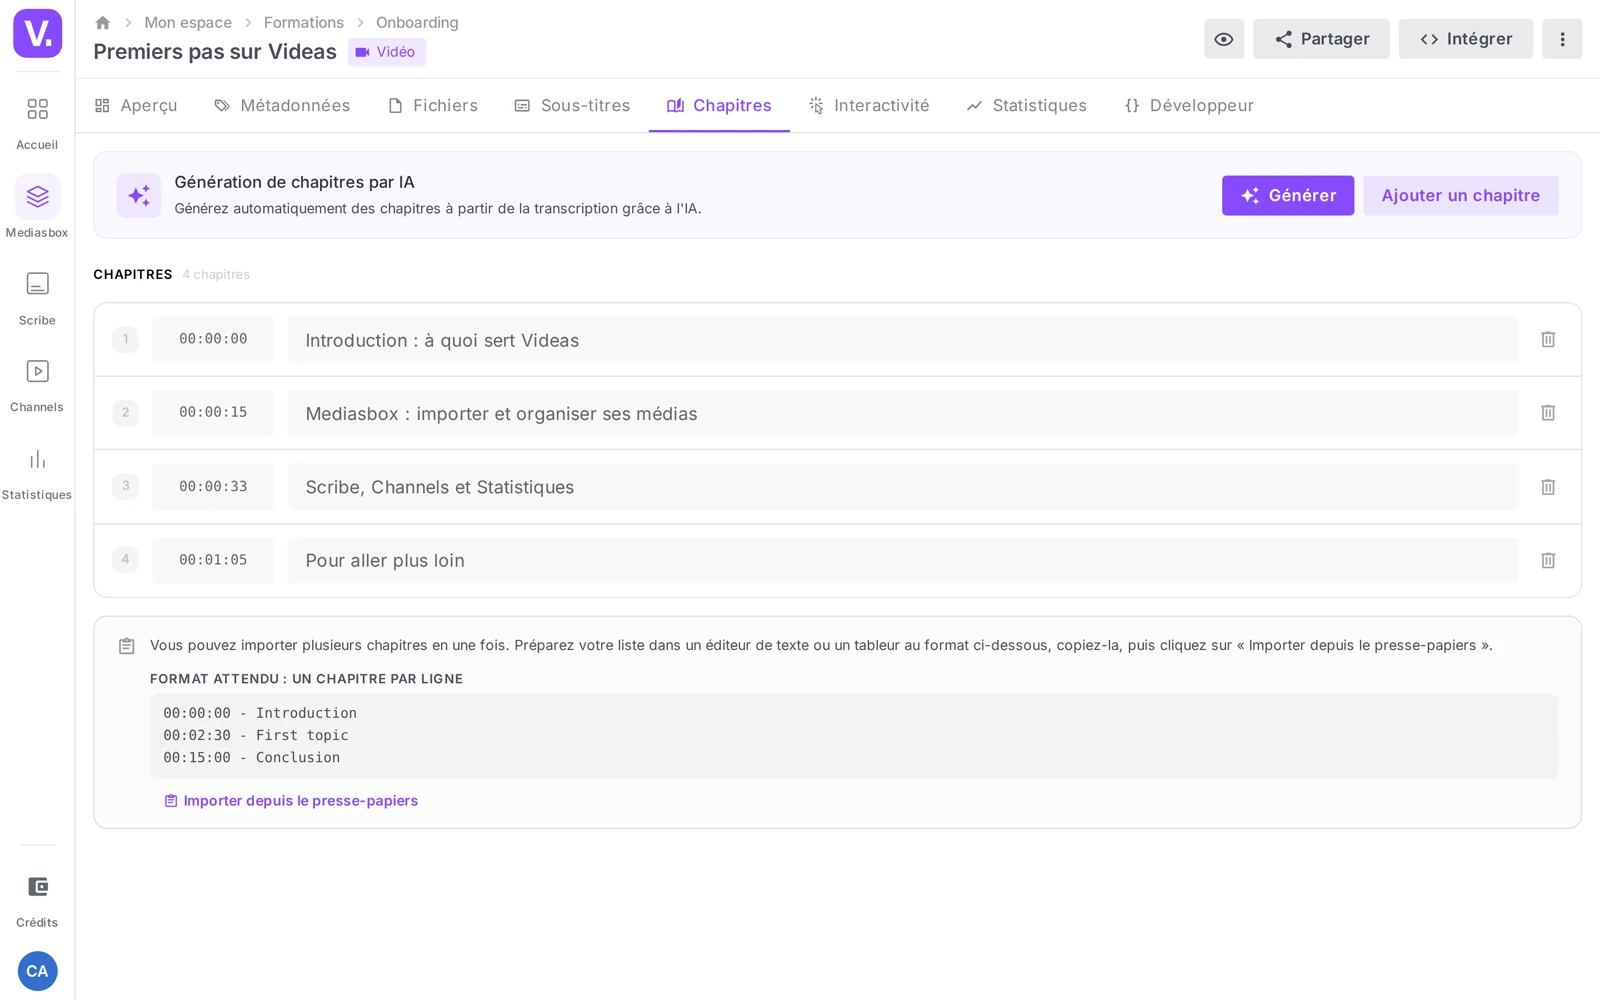The height and width of the screenshot is (1000, 1600).
Task: Open the Développeur tab
Action: pos(1189,105)
